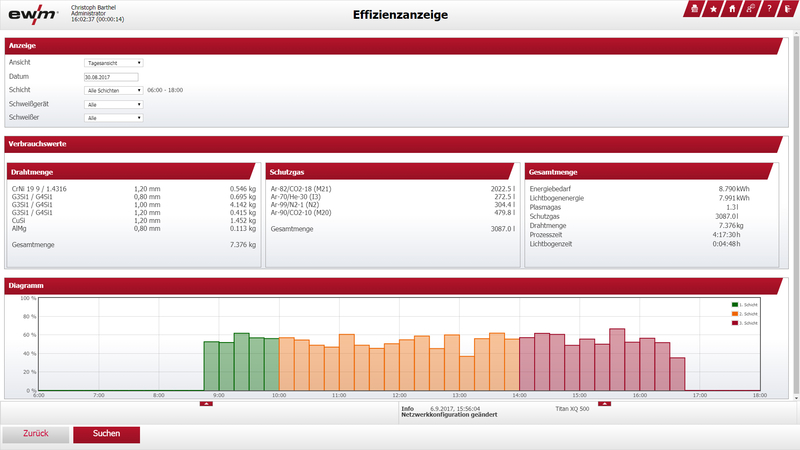Click the logout door icon
Viewport: 800px width, 450px height.
tap(788, 9)
